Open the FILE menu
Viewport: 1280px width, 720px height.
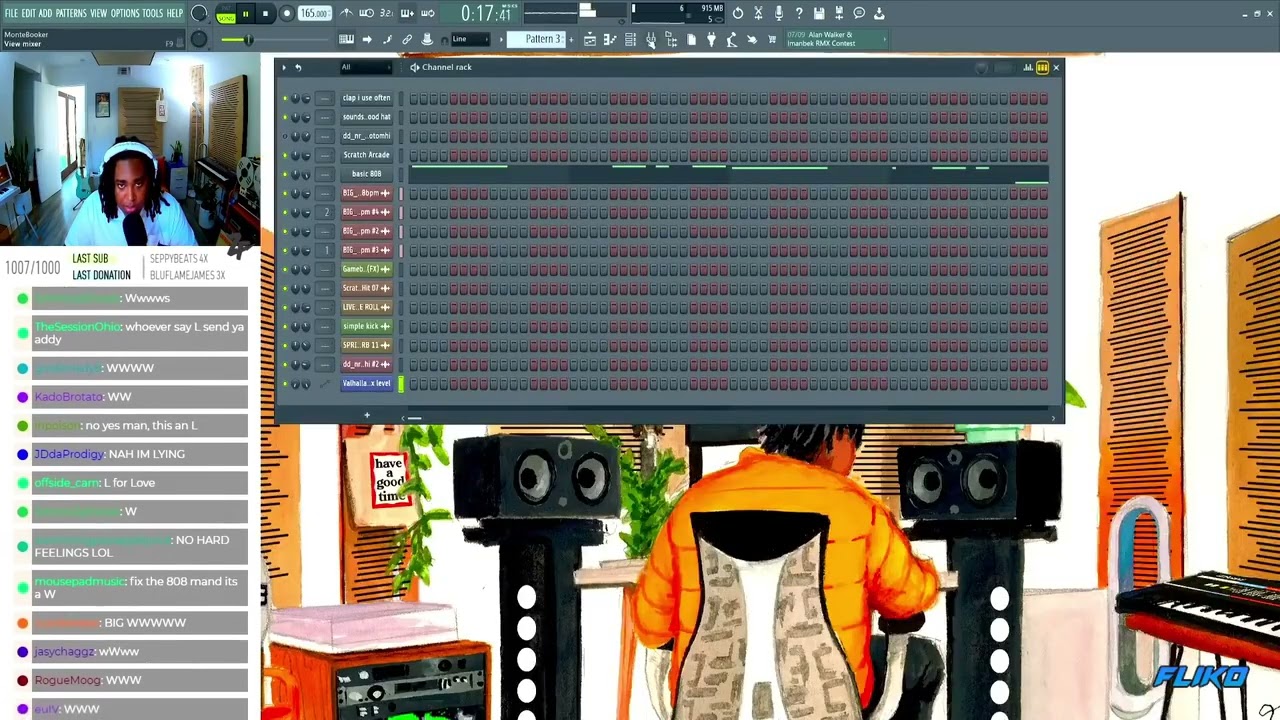pos(11,14)
